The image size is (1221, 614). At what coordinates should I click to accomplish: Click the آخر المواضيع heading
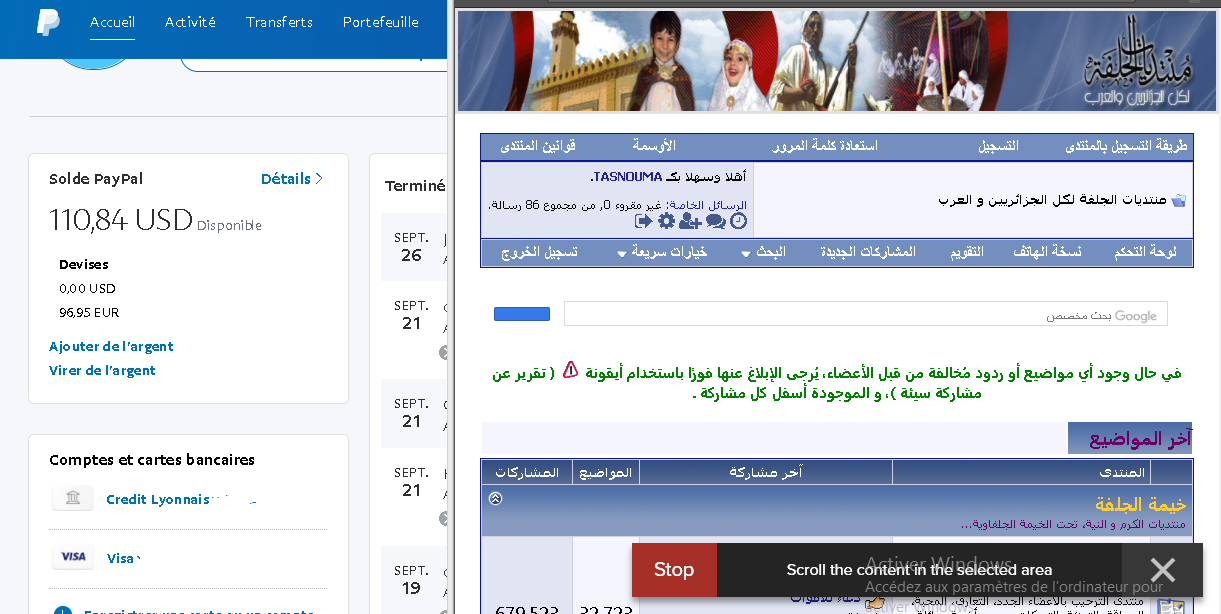[x=1138, y=439]
